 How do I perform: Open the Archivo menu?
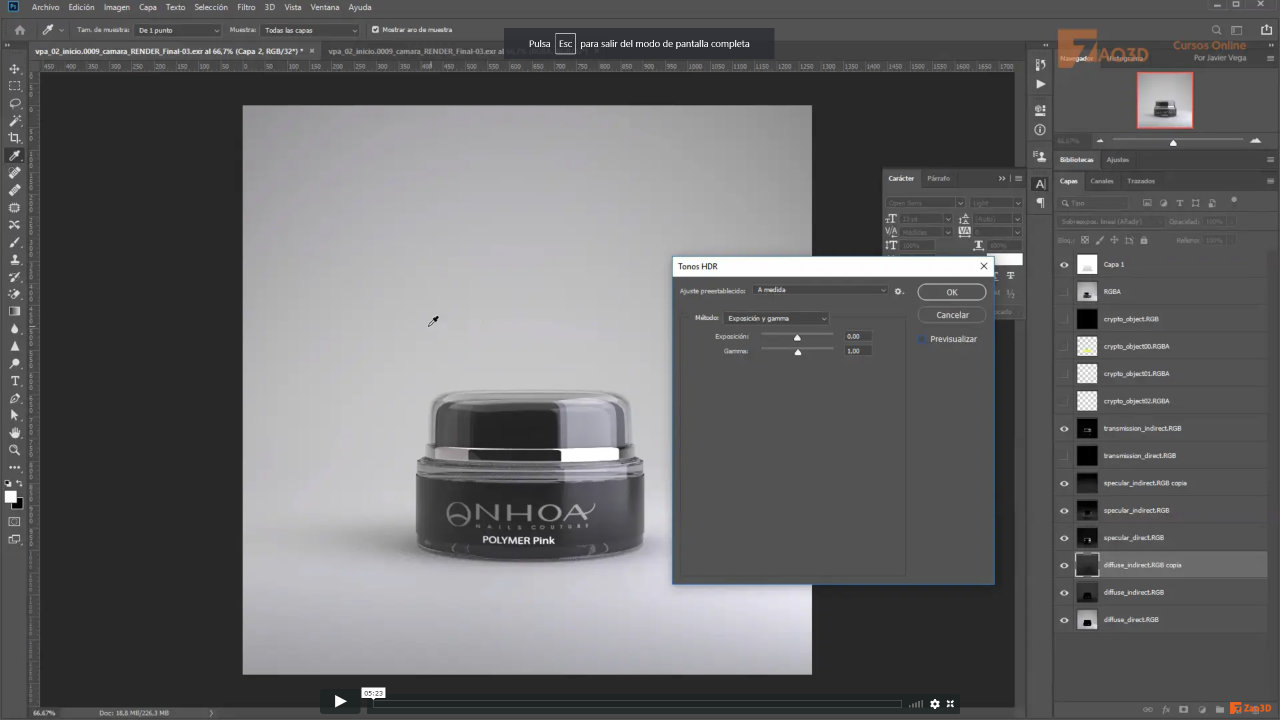[x=45, y=7]
